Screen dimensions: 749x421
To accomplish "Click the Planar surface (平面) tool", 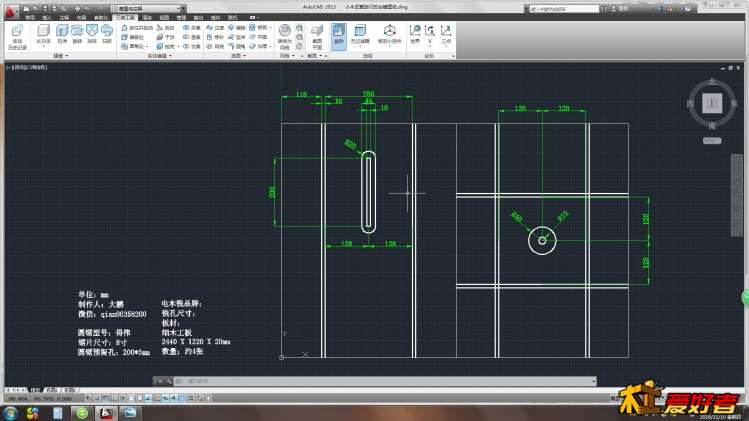I will (x=258, y=37).
